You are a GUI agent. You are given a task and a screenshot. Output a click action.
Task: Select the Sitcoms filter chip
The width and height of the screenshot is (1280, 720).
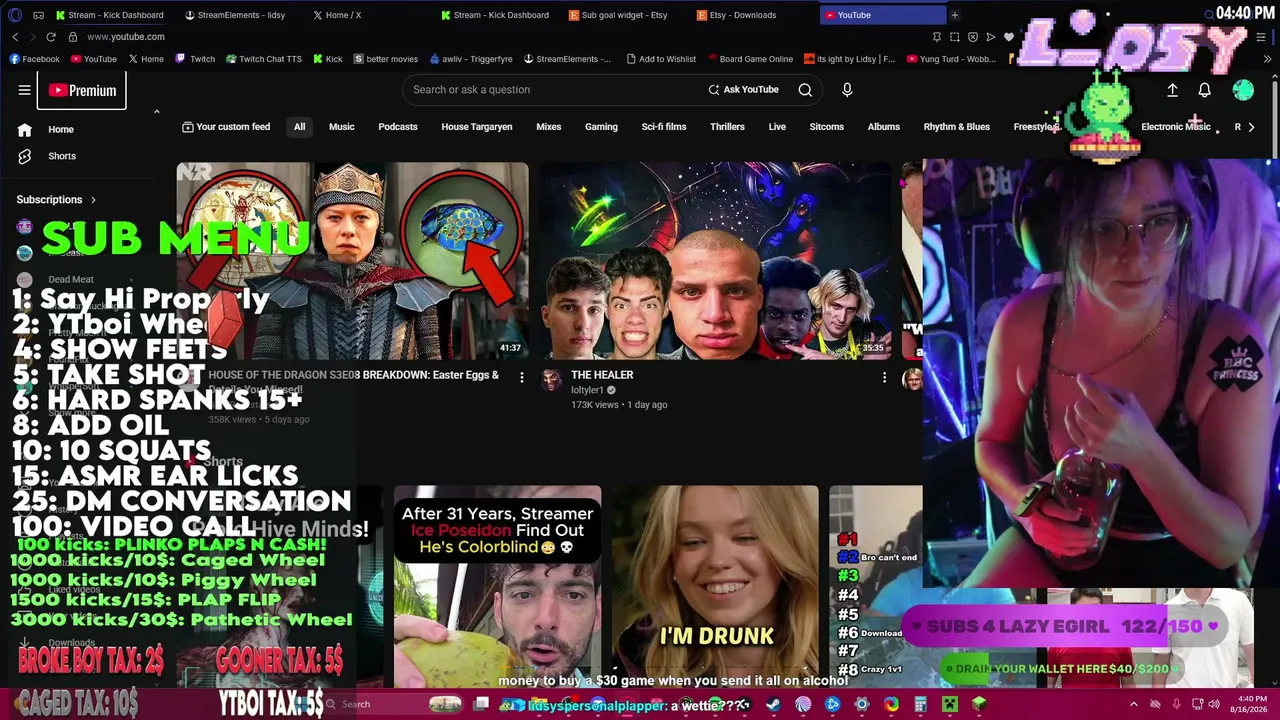pos(827,127)
